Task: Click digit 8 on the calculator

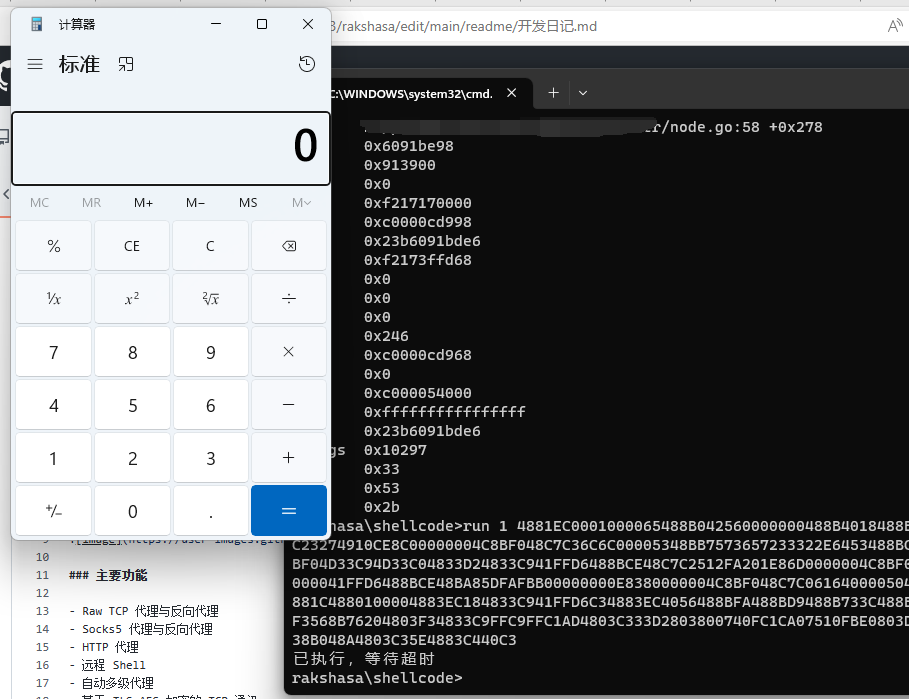Action: (x=132, y=352)
